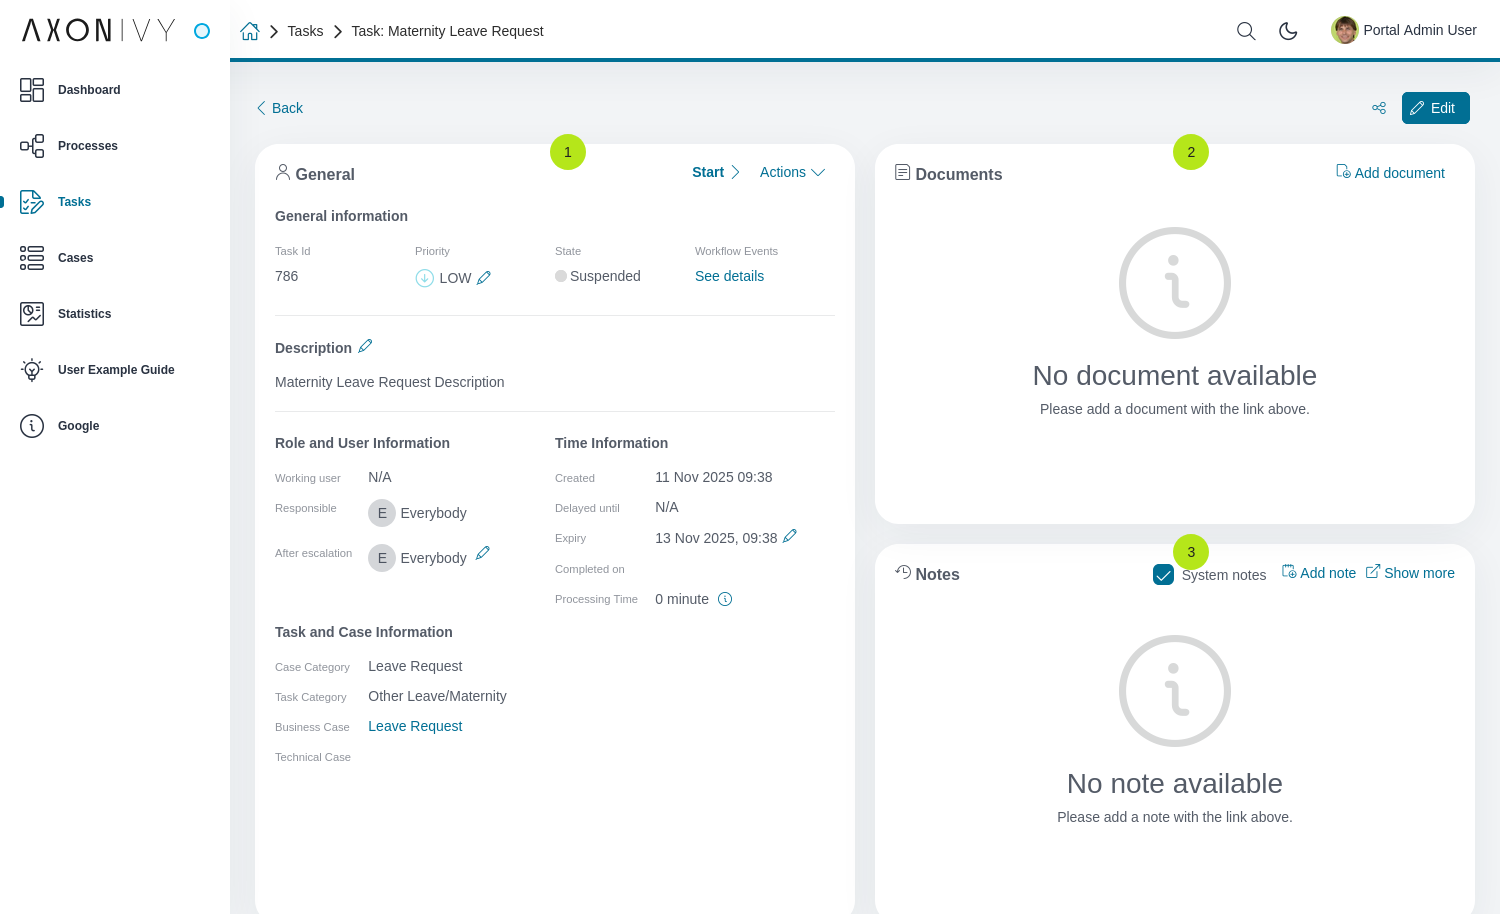Click Start button in General panel
1500x914 pixels.
pyautogui.click(x=715, y=172)
